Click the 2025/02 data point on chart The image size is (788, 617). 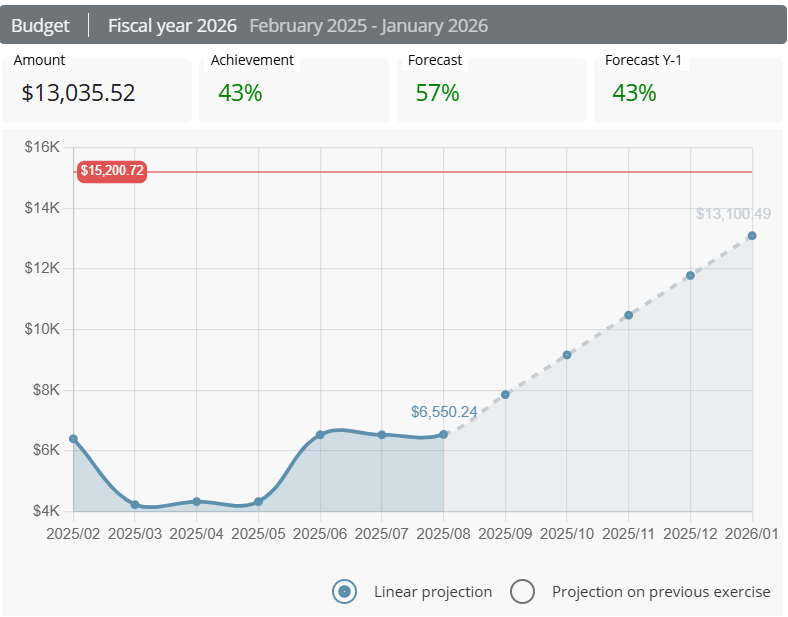pyautogui.click(x=73, y=439)
